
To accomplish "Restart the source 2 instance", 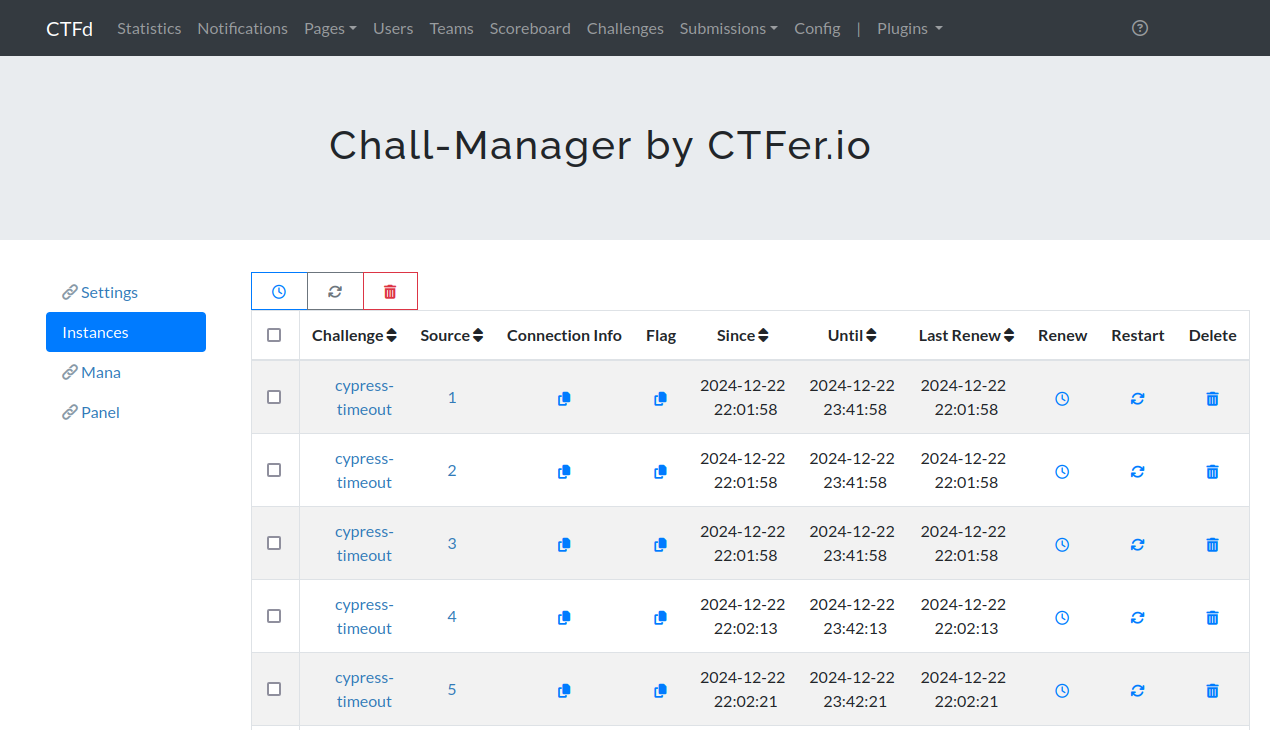I will [1137, 471].
